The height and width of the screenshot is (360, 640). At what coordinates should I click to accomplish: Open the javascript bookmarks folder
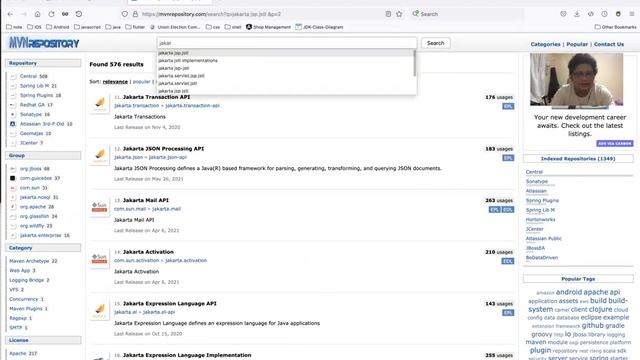click(x=87, y=27)
